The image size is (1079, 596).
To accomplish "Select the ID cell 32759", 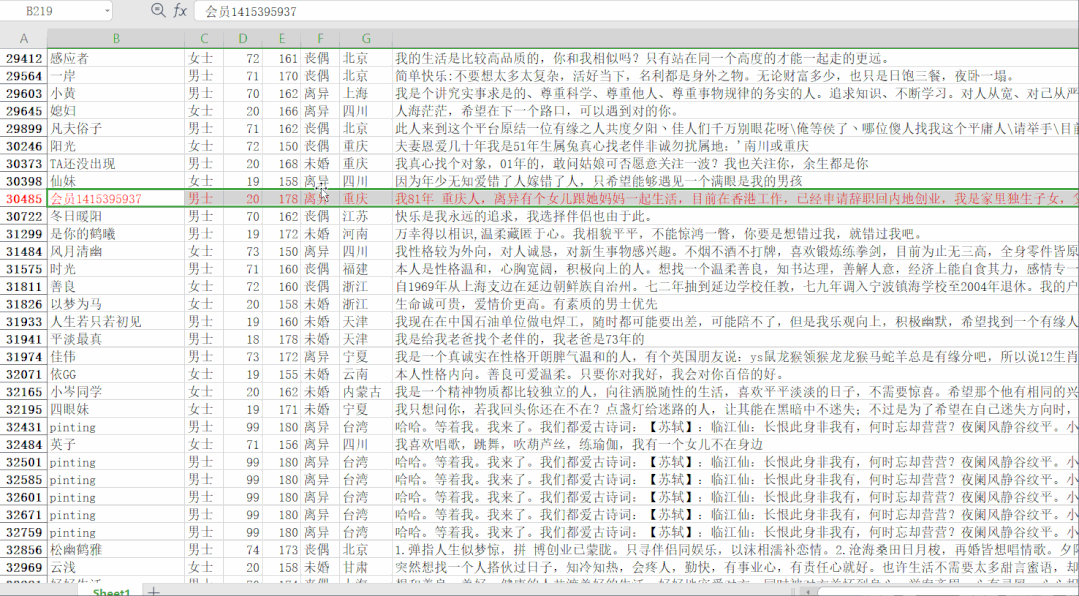I will pos(23,532).
